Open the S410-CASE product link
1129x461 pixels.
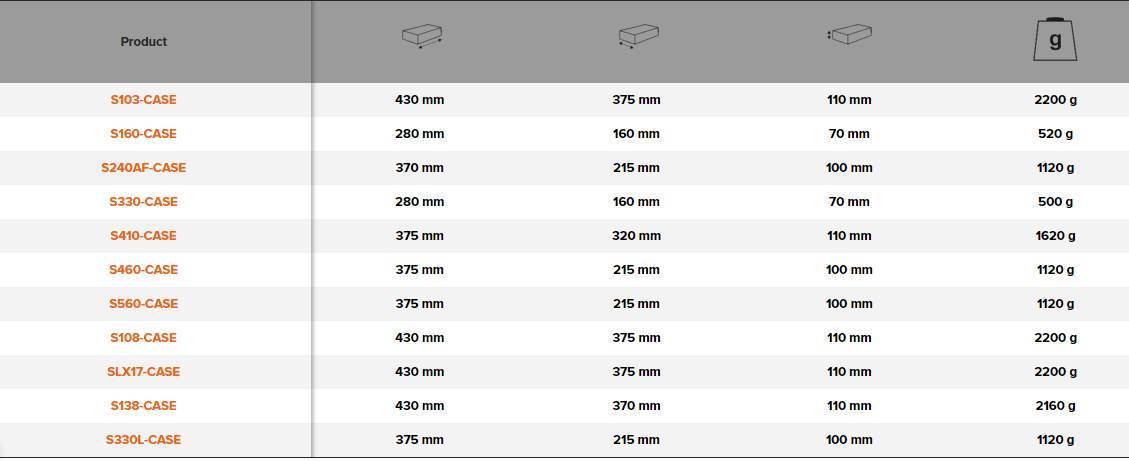(x=144, y=236)
